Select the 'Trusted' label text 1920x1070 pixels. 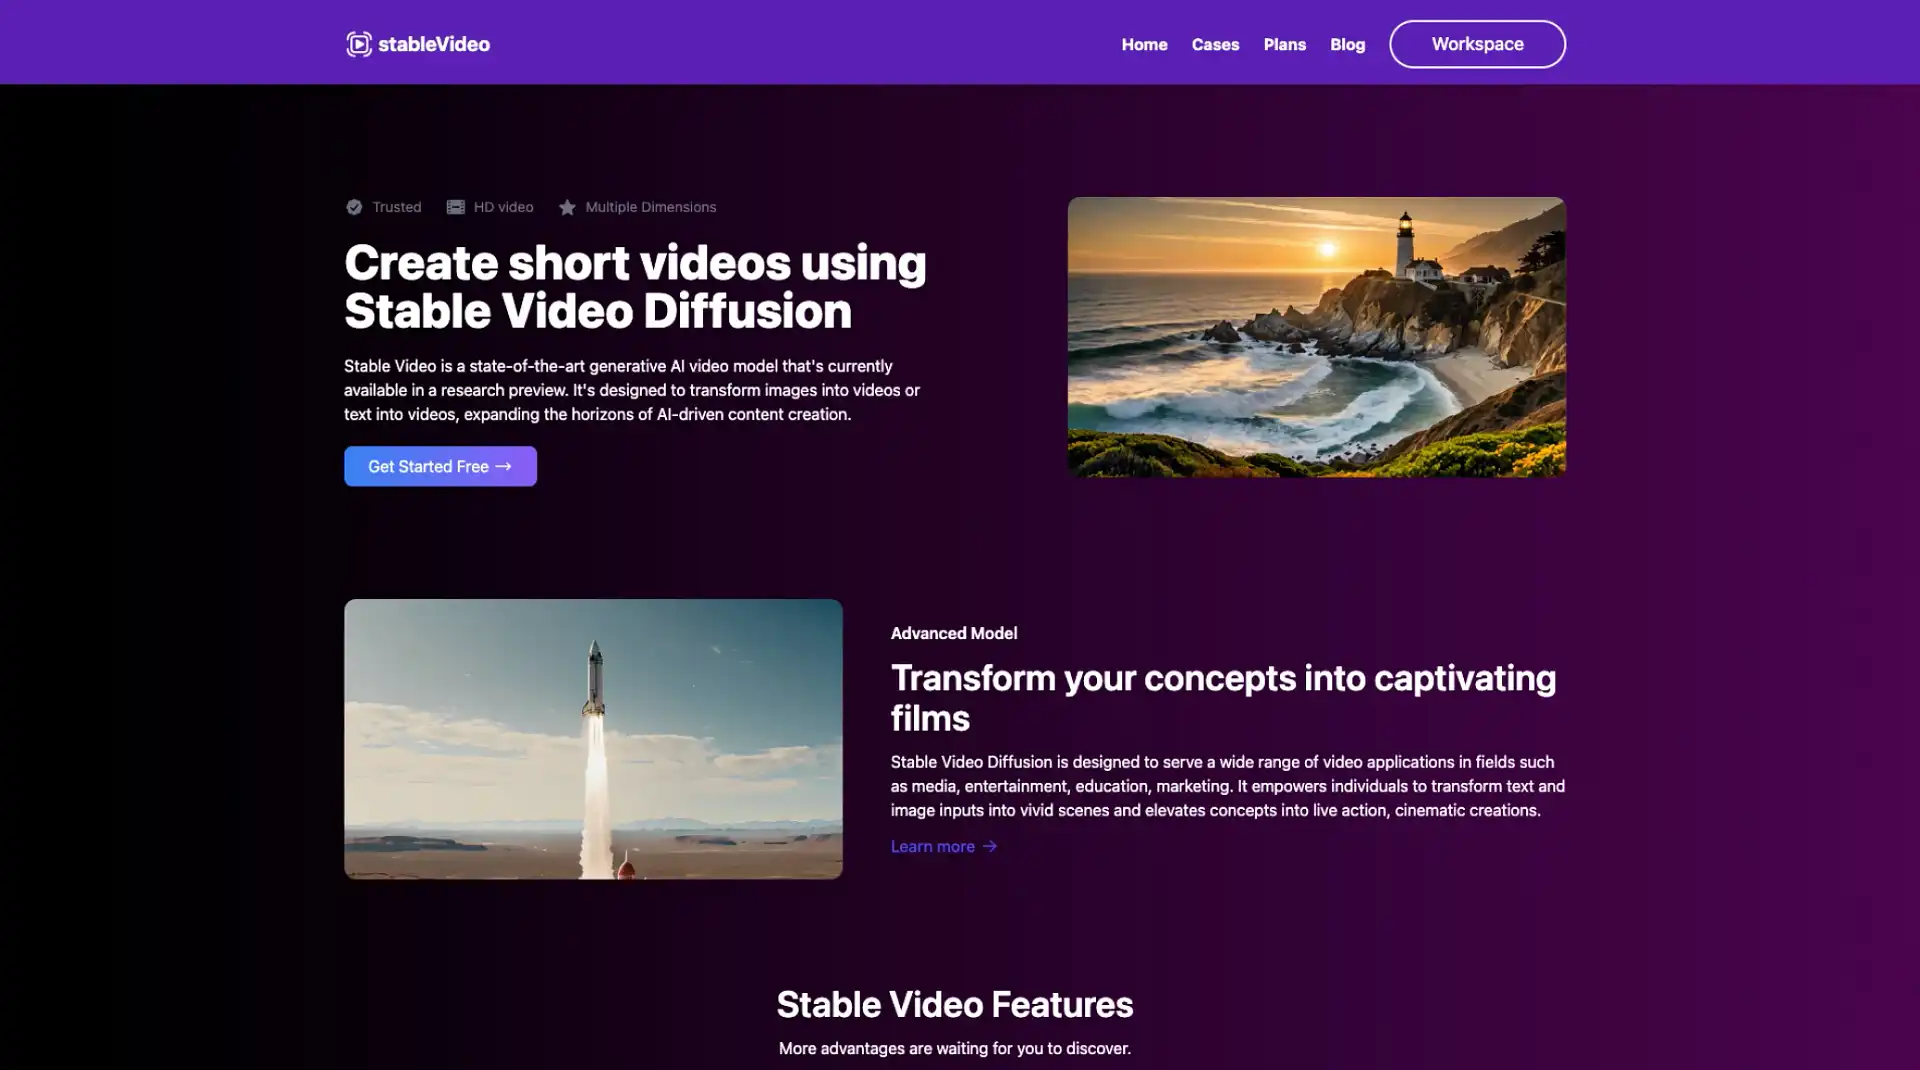pos(397,207)
